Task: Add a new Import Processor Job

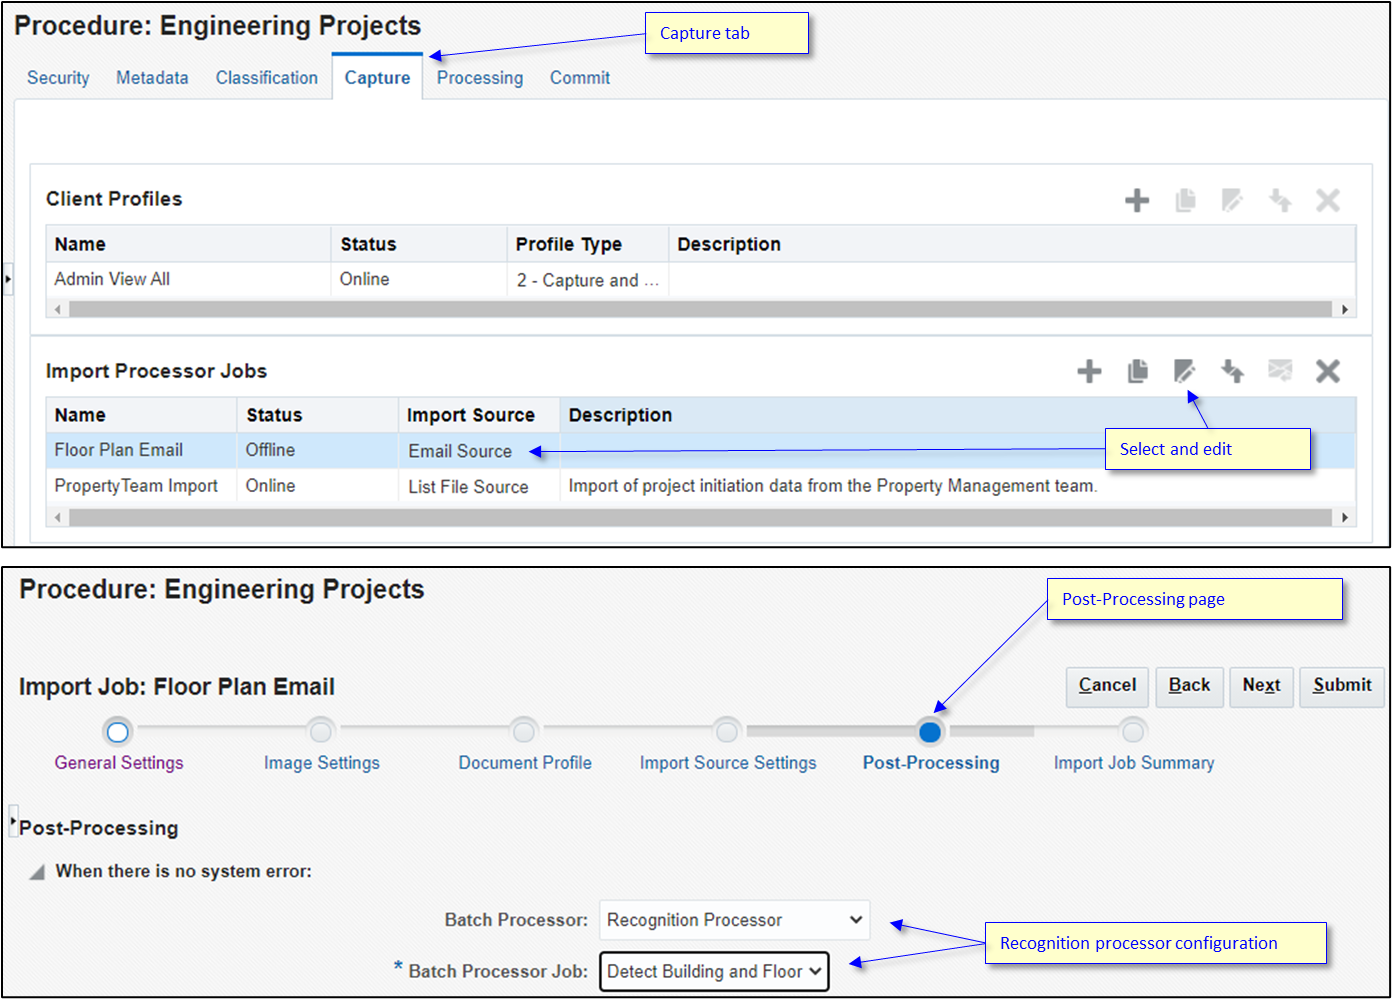Action: click(1089, 371)
